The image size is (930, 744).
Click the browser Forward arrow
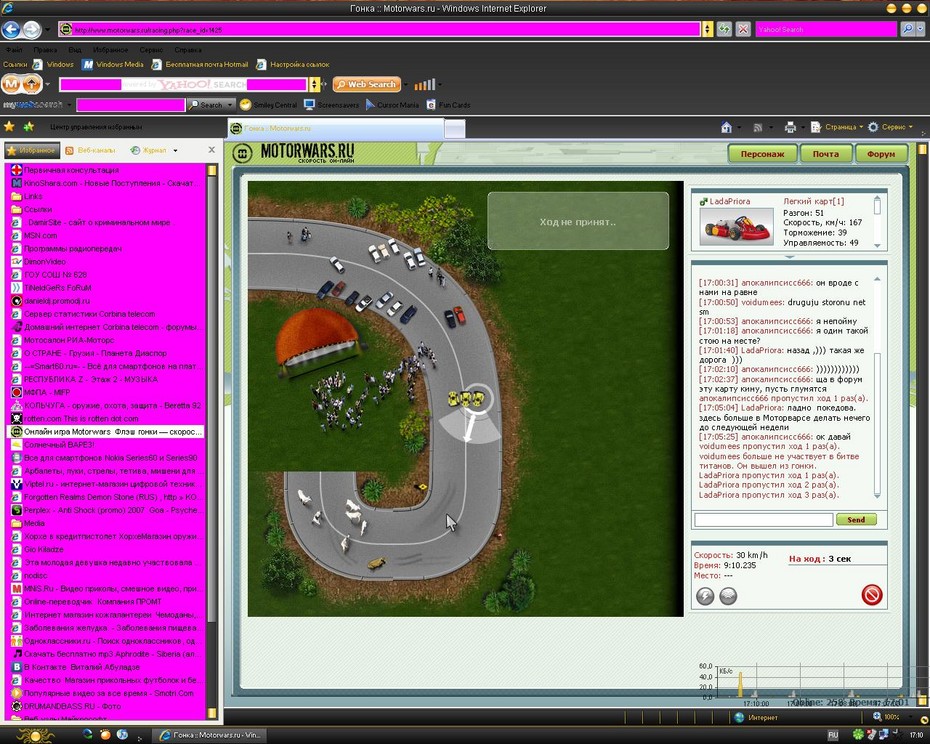click(31, 29)
